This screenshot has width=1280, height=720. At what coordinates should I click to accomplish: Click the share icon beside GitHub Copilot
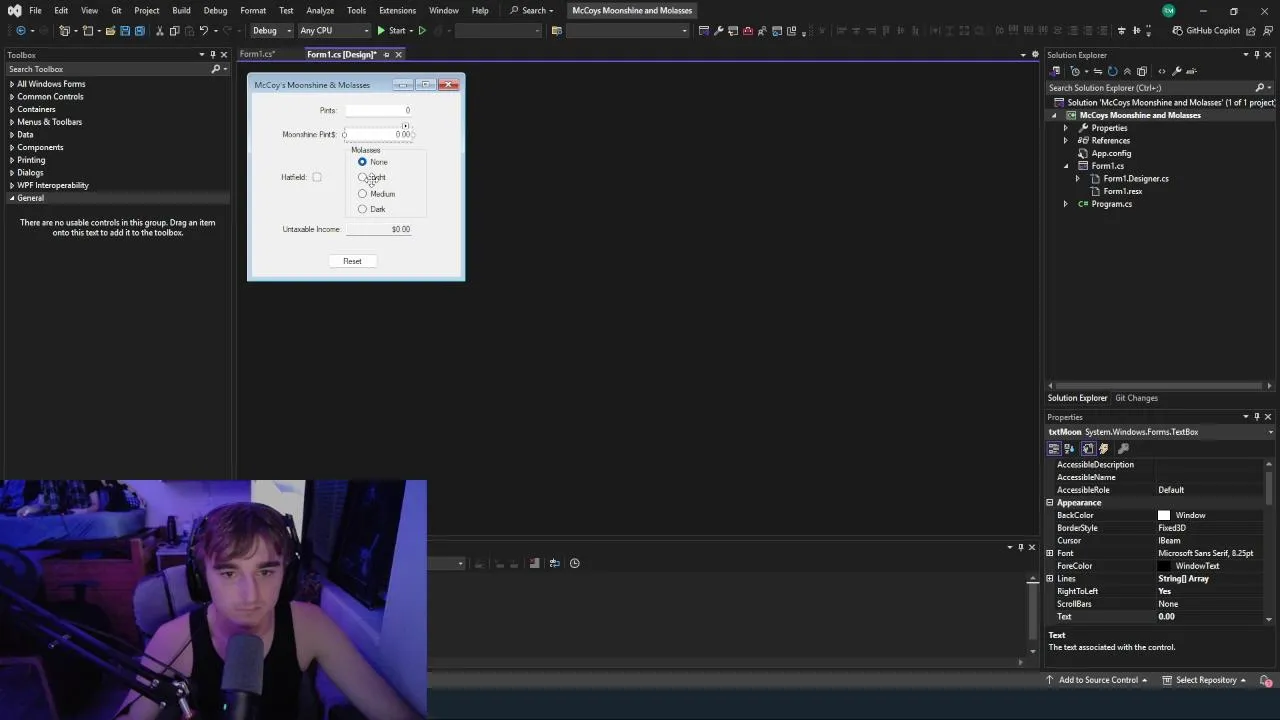1252,31
